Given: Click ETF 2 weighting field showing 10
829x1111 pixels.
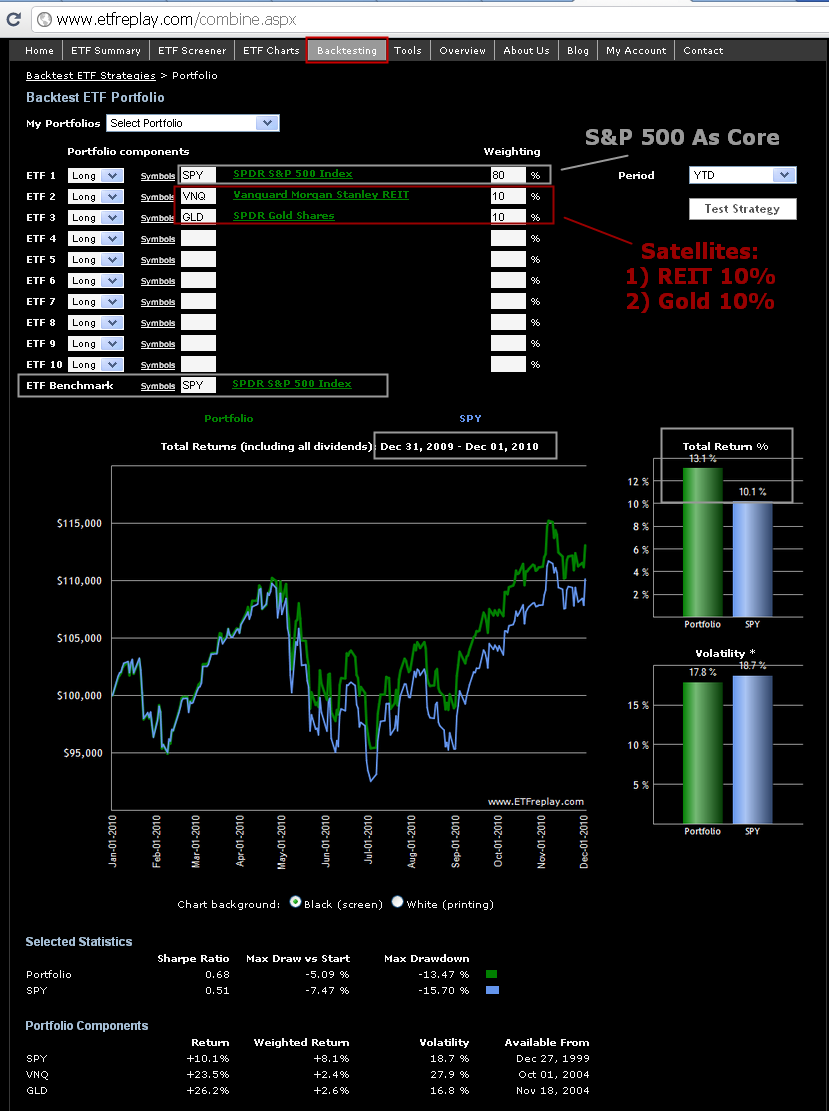Looking at the screenshot, I should tap(508, 196).
